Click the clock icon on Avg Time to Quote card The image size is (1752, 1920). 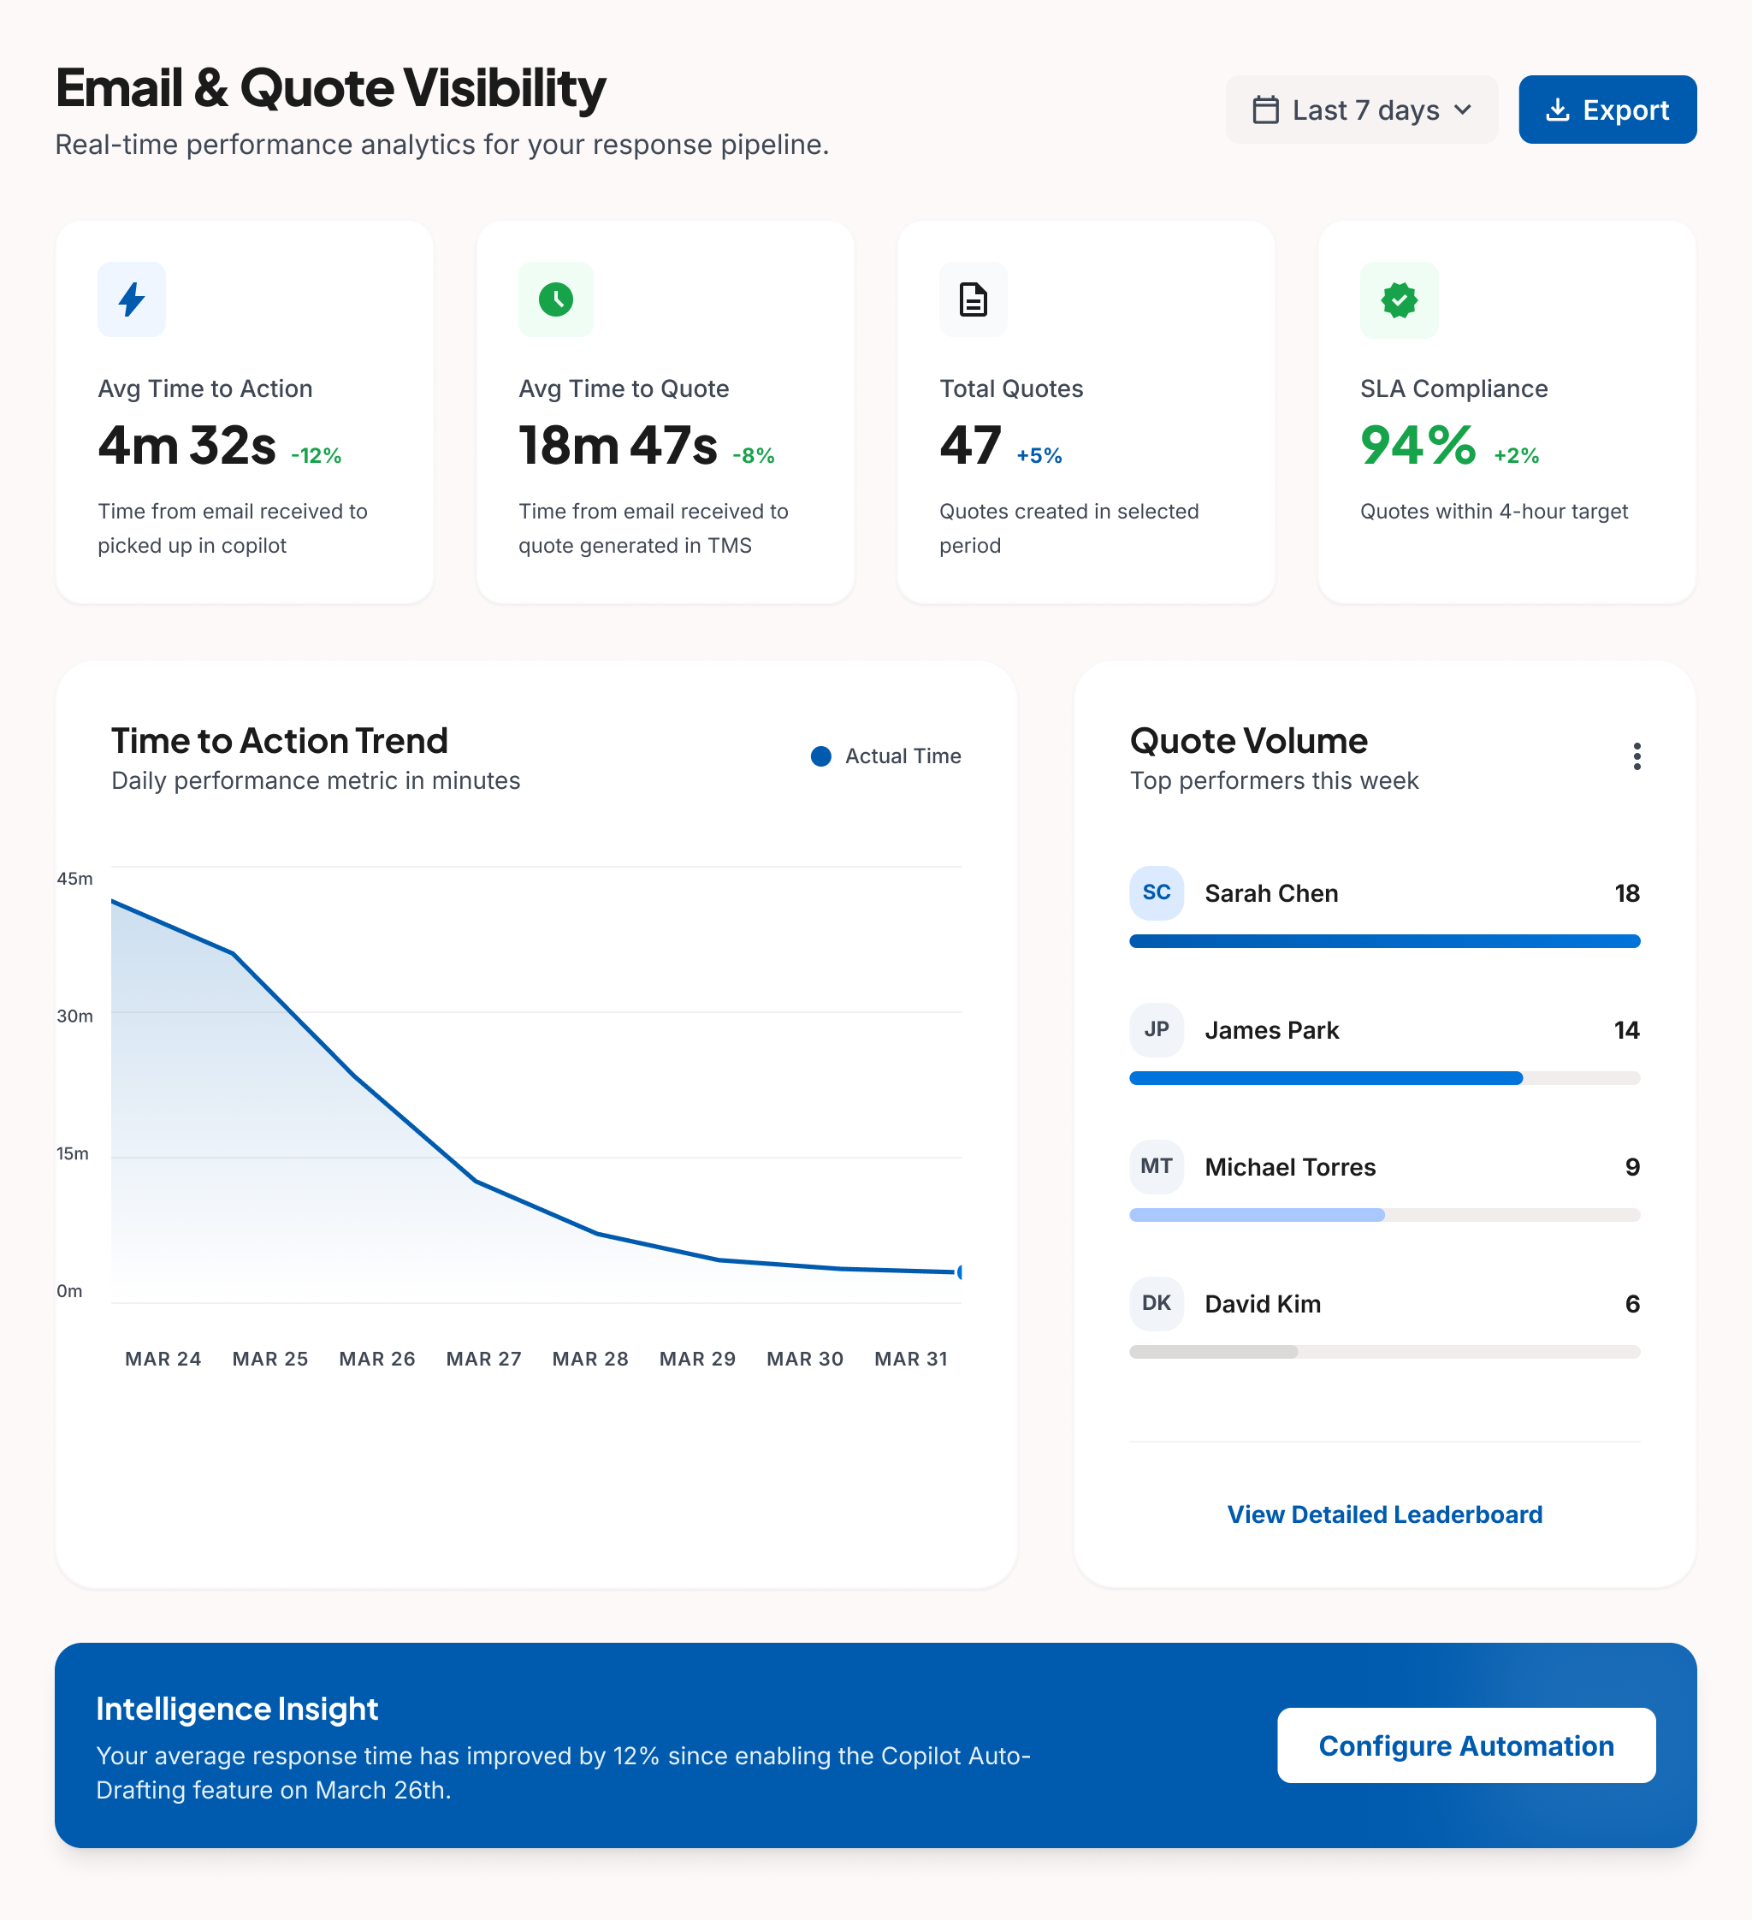(x=556, y=299)
